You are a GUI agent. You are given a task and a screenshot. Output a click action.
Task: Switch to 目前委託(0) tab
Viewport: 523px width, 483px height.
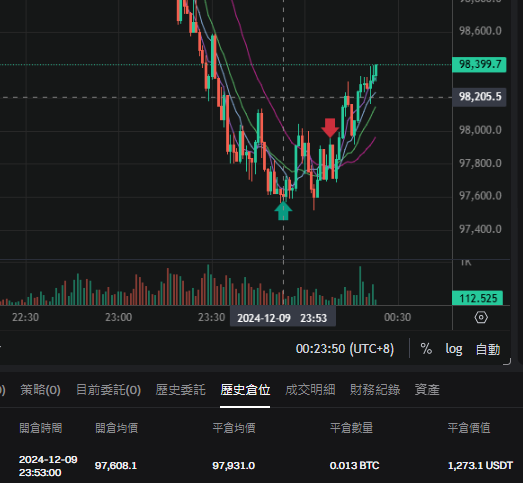point(108,390)
